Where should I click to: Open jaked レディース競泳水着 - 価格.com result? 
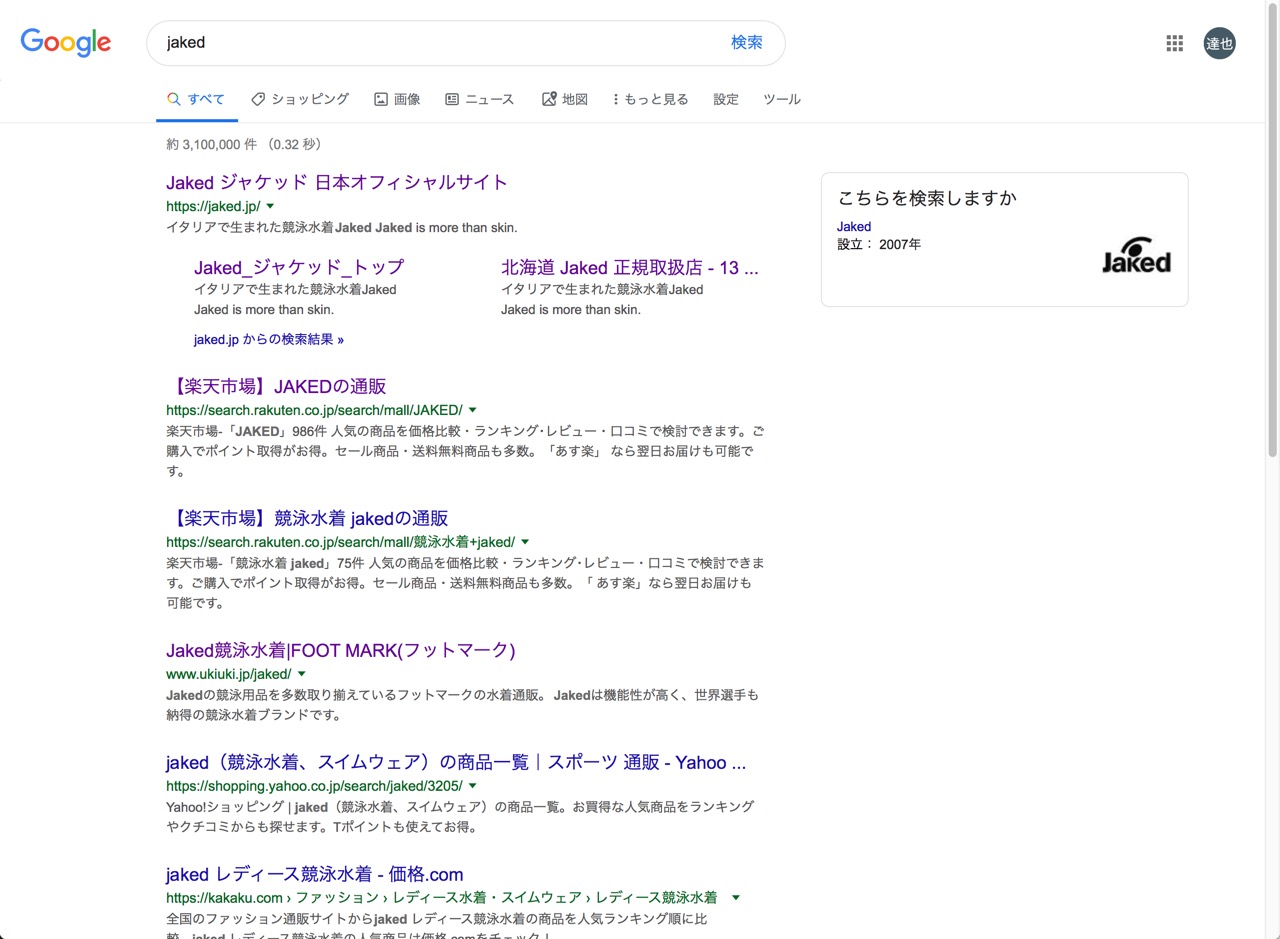tap(315, 874)
